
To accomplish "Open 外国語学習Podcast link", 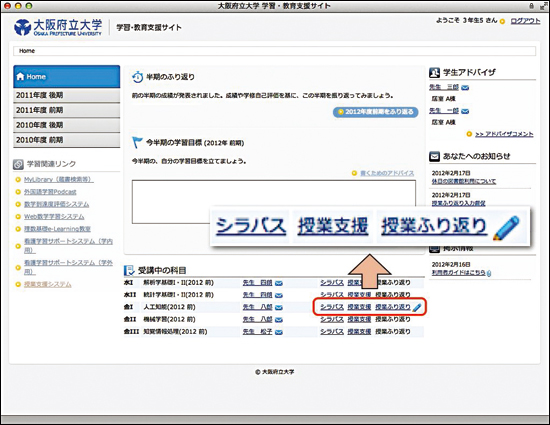I will pos(50,192).
